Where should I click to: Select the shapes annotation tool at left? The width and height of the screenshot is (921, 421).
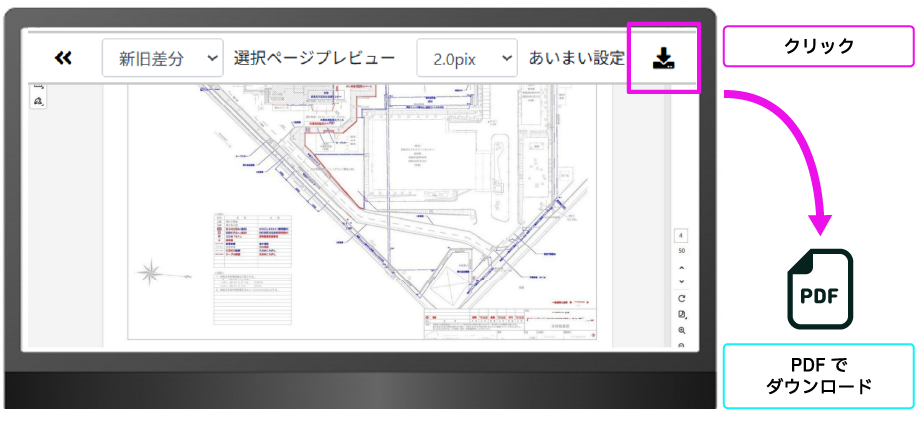39,101
